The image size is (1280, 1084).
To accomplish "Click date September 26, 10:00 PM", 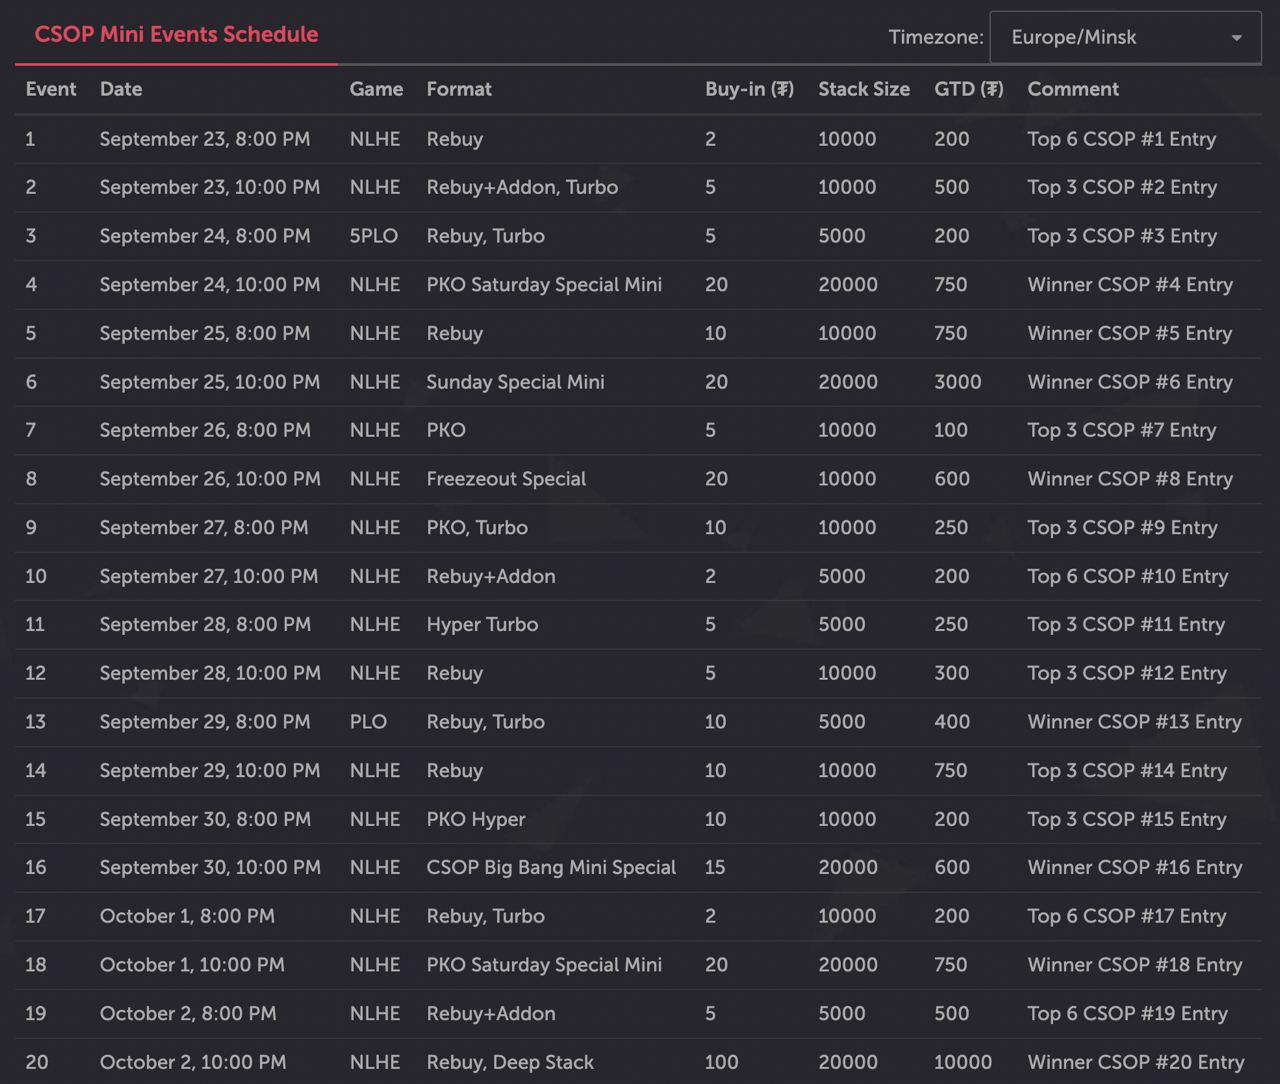I will pyautogui.click(x=210, y=479).
